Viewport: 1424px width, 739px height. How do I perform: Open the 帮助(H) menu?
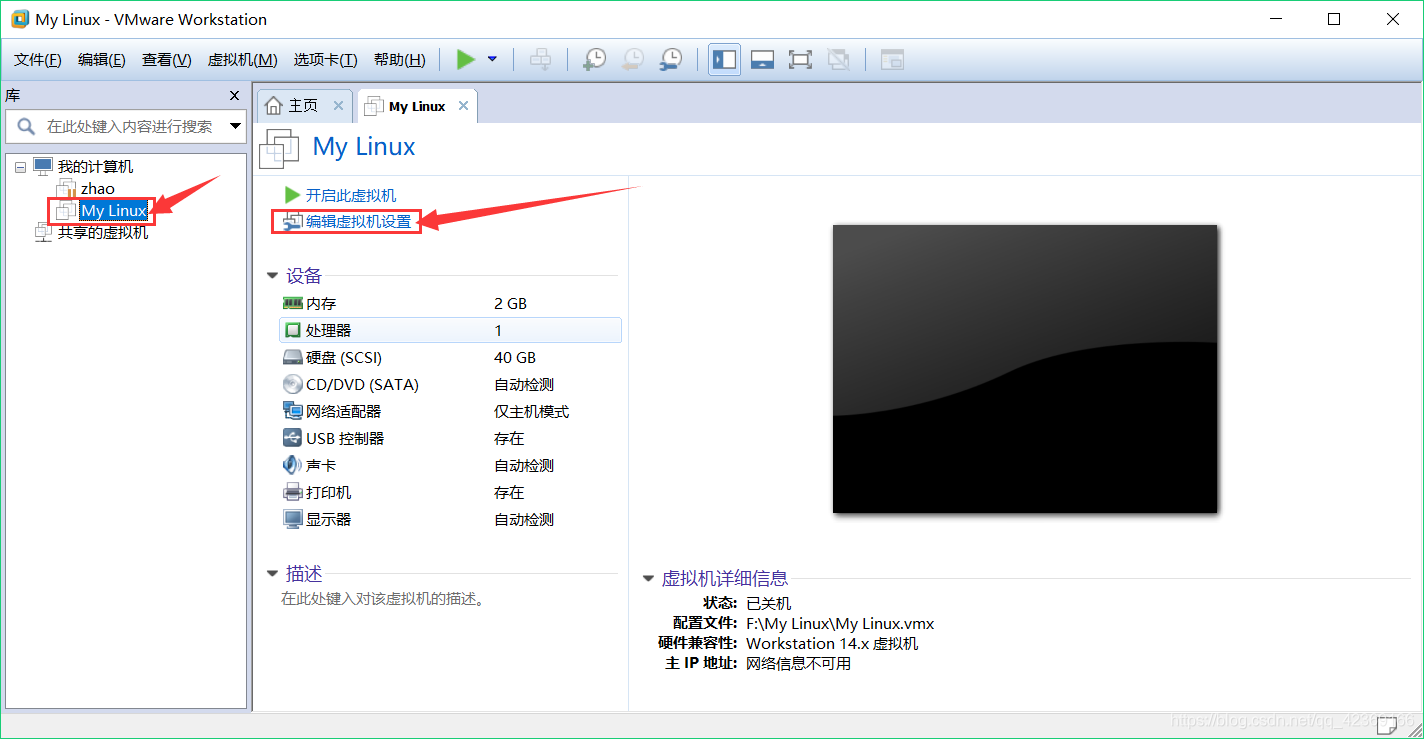coord(399,60)
